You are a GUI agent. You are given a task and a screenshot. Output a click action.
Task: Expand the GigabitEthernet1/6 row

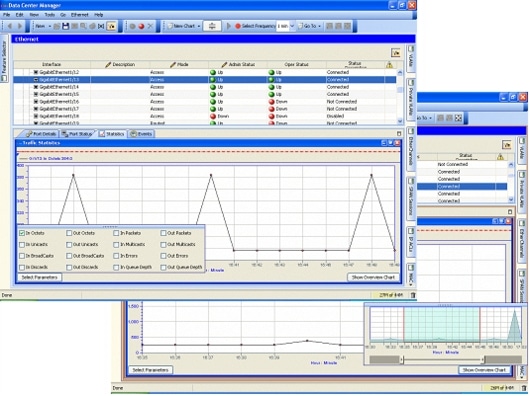[x=35, y=102]
